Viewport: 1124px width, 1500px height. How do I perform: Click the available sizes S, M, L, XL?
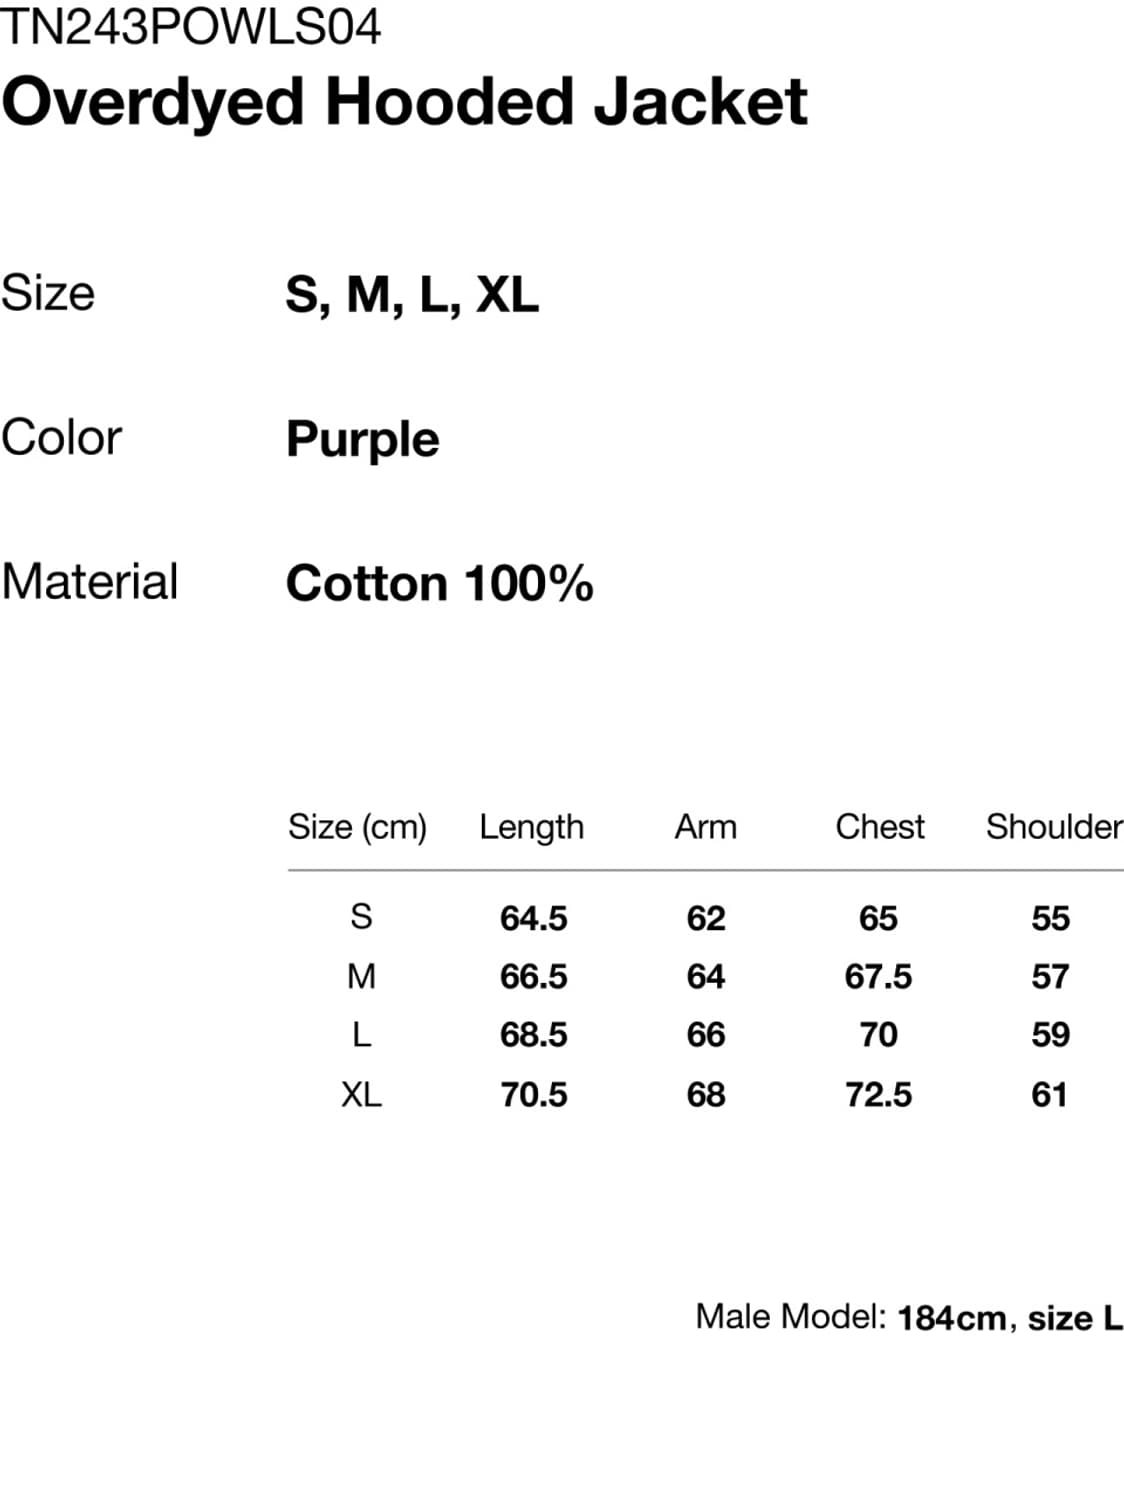(x=412, y=294)
